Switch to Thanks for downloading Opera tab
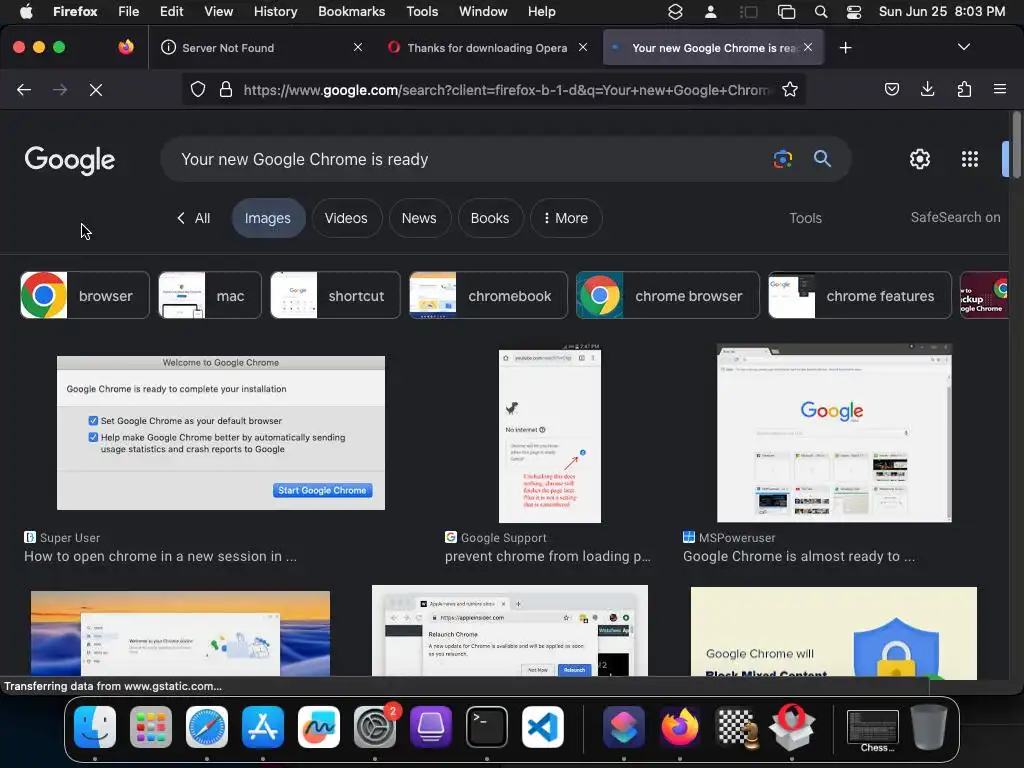 click(x=487, y=48)
